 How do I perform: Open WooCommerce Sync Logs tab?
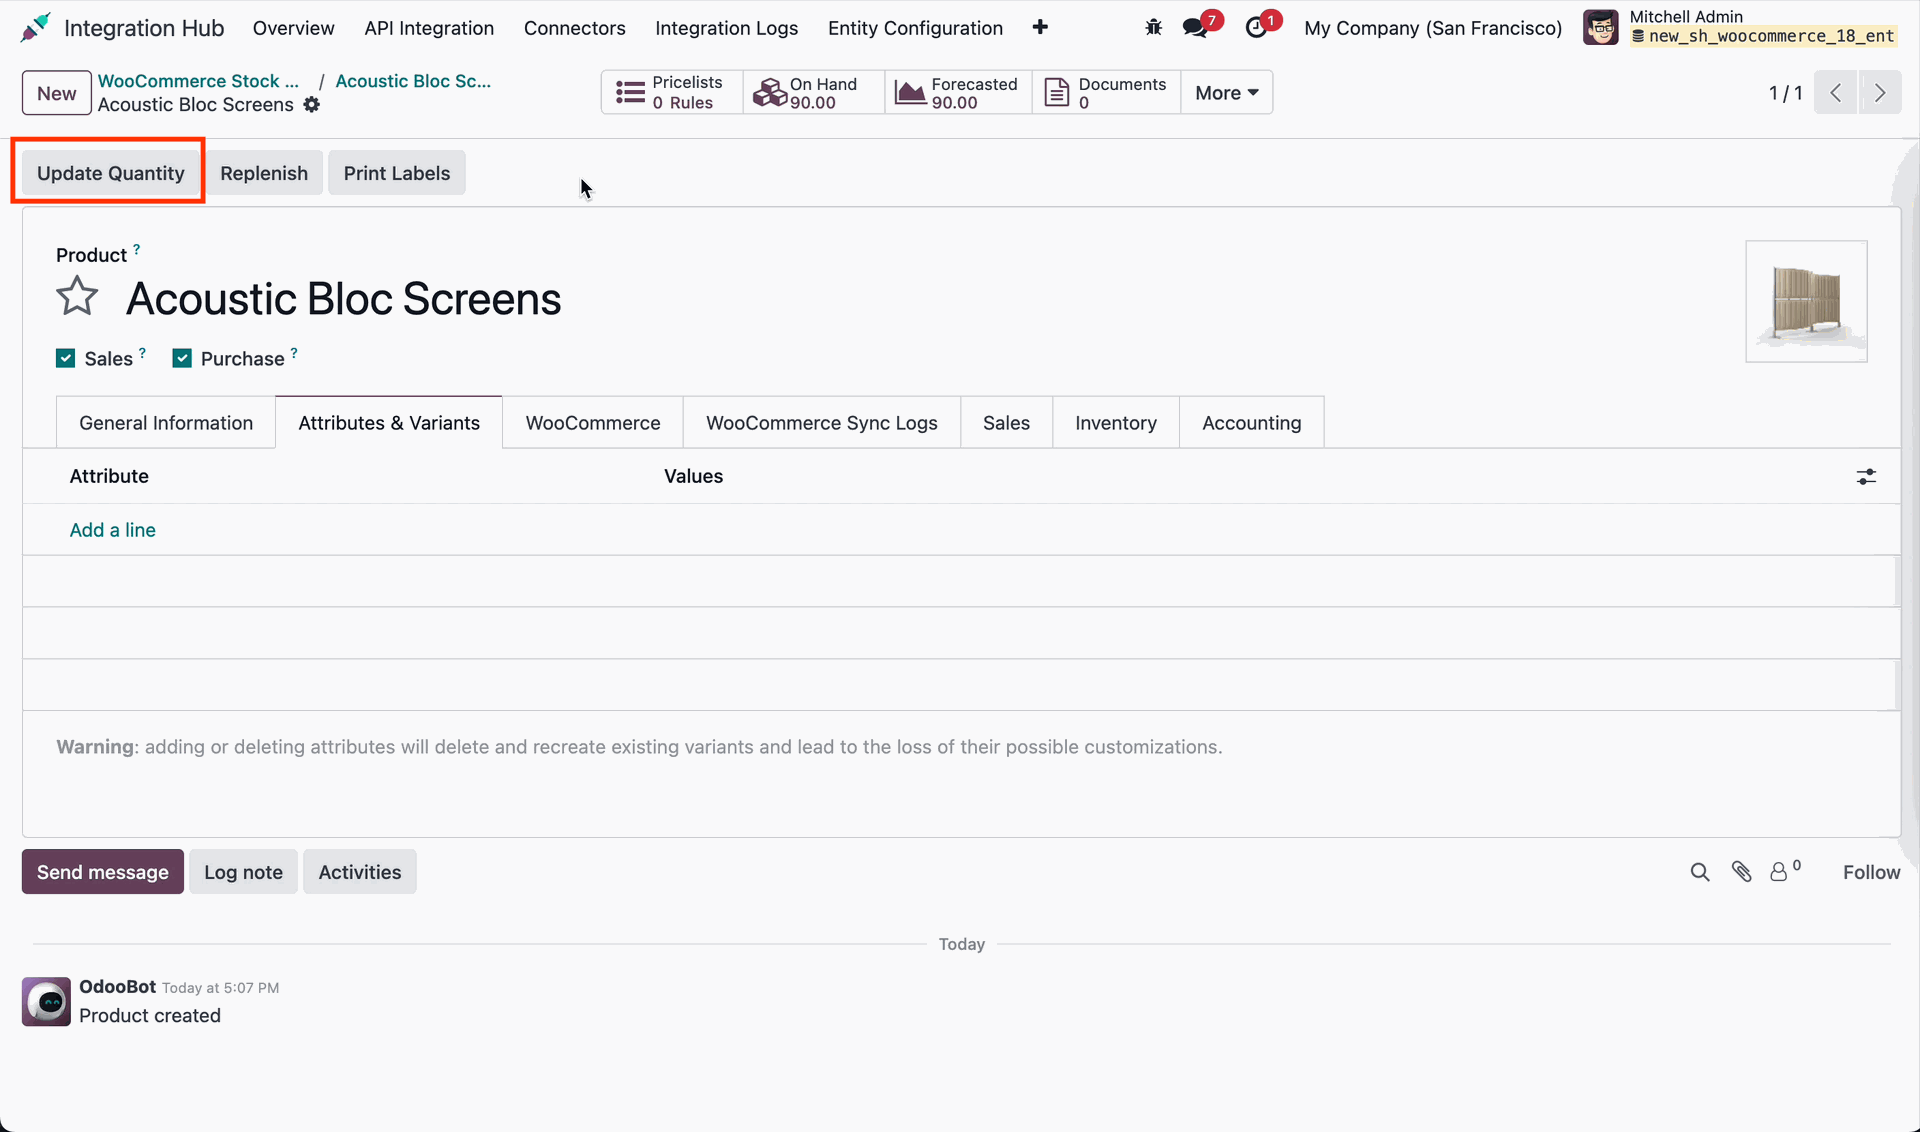pyautogui.click(x=821, y=423)
